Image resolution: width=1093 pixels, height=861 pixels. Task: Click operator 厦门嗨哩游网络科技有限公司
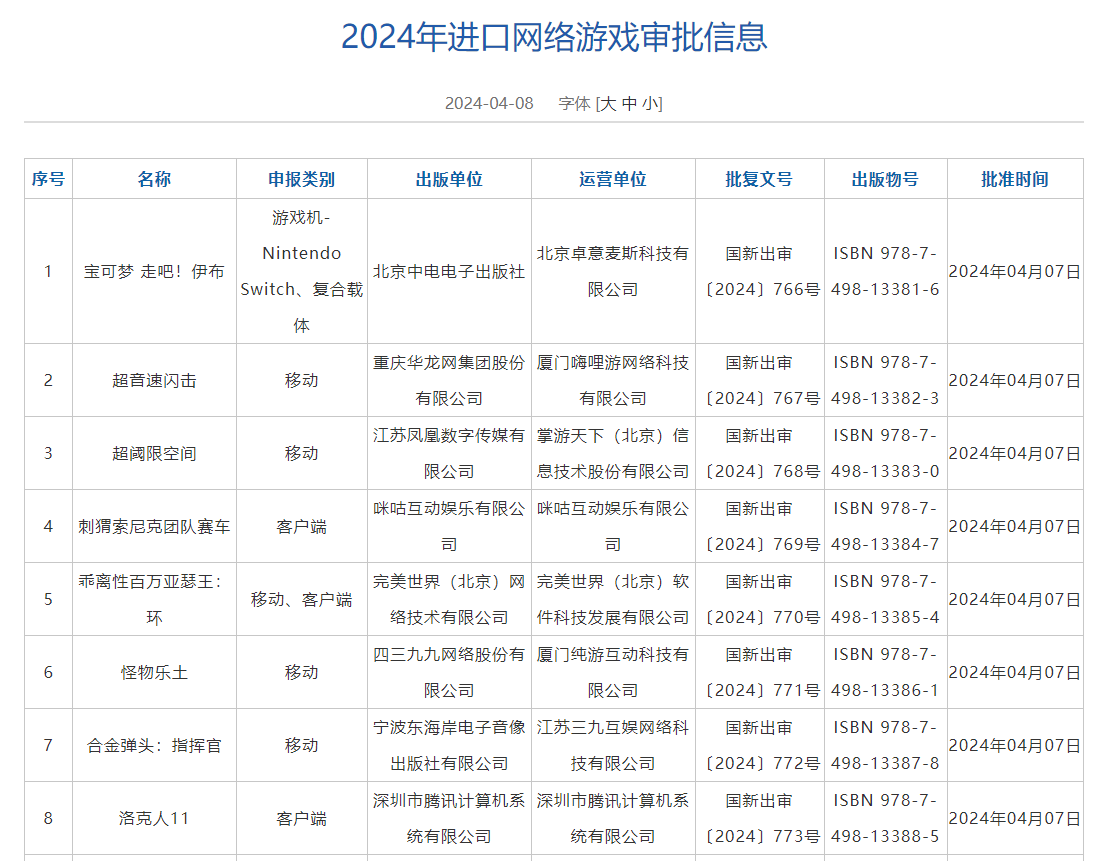click(x=613, y=381)
